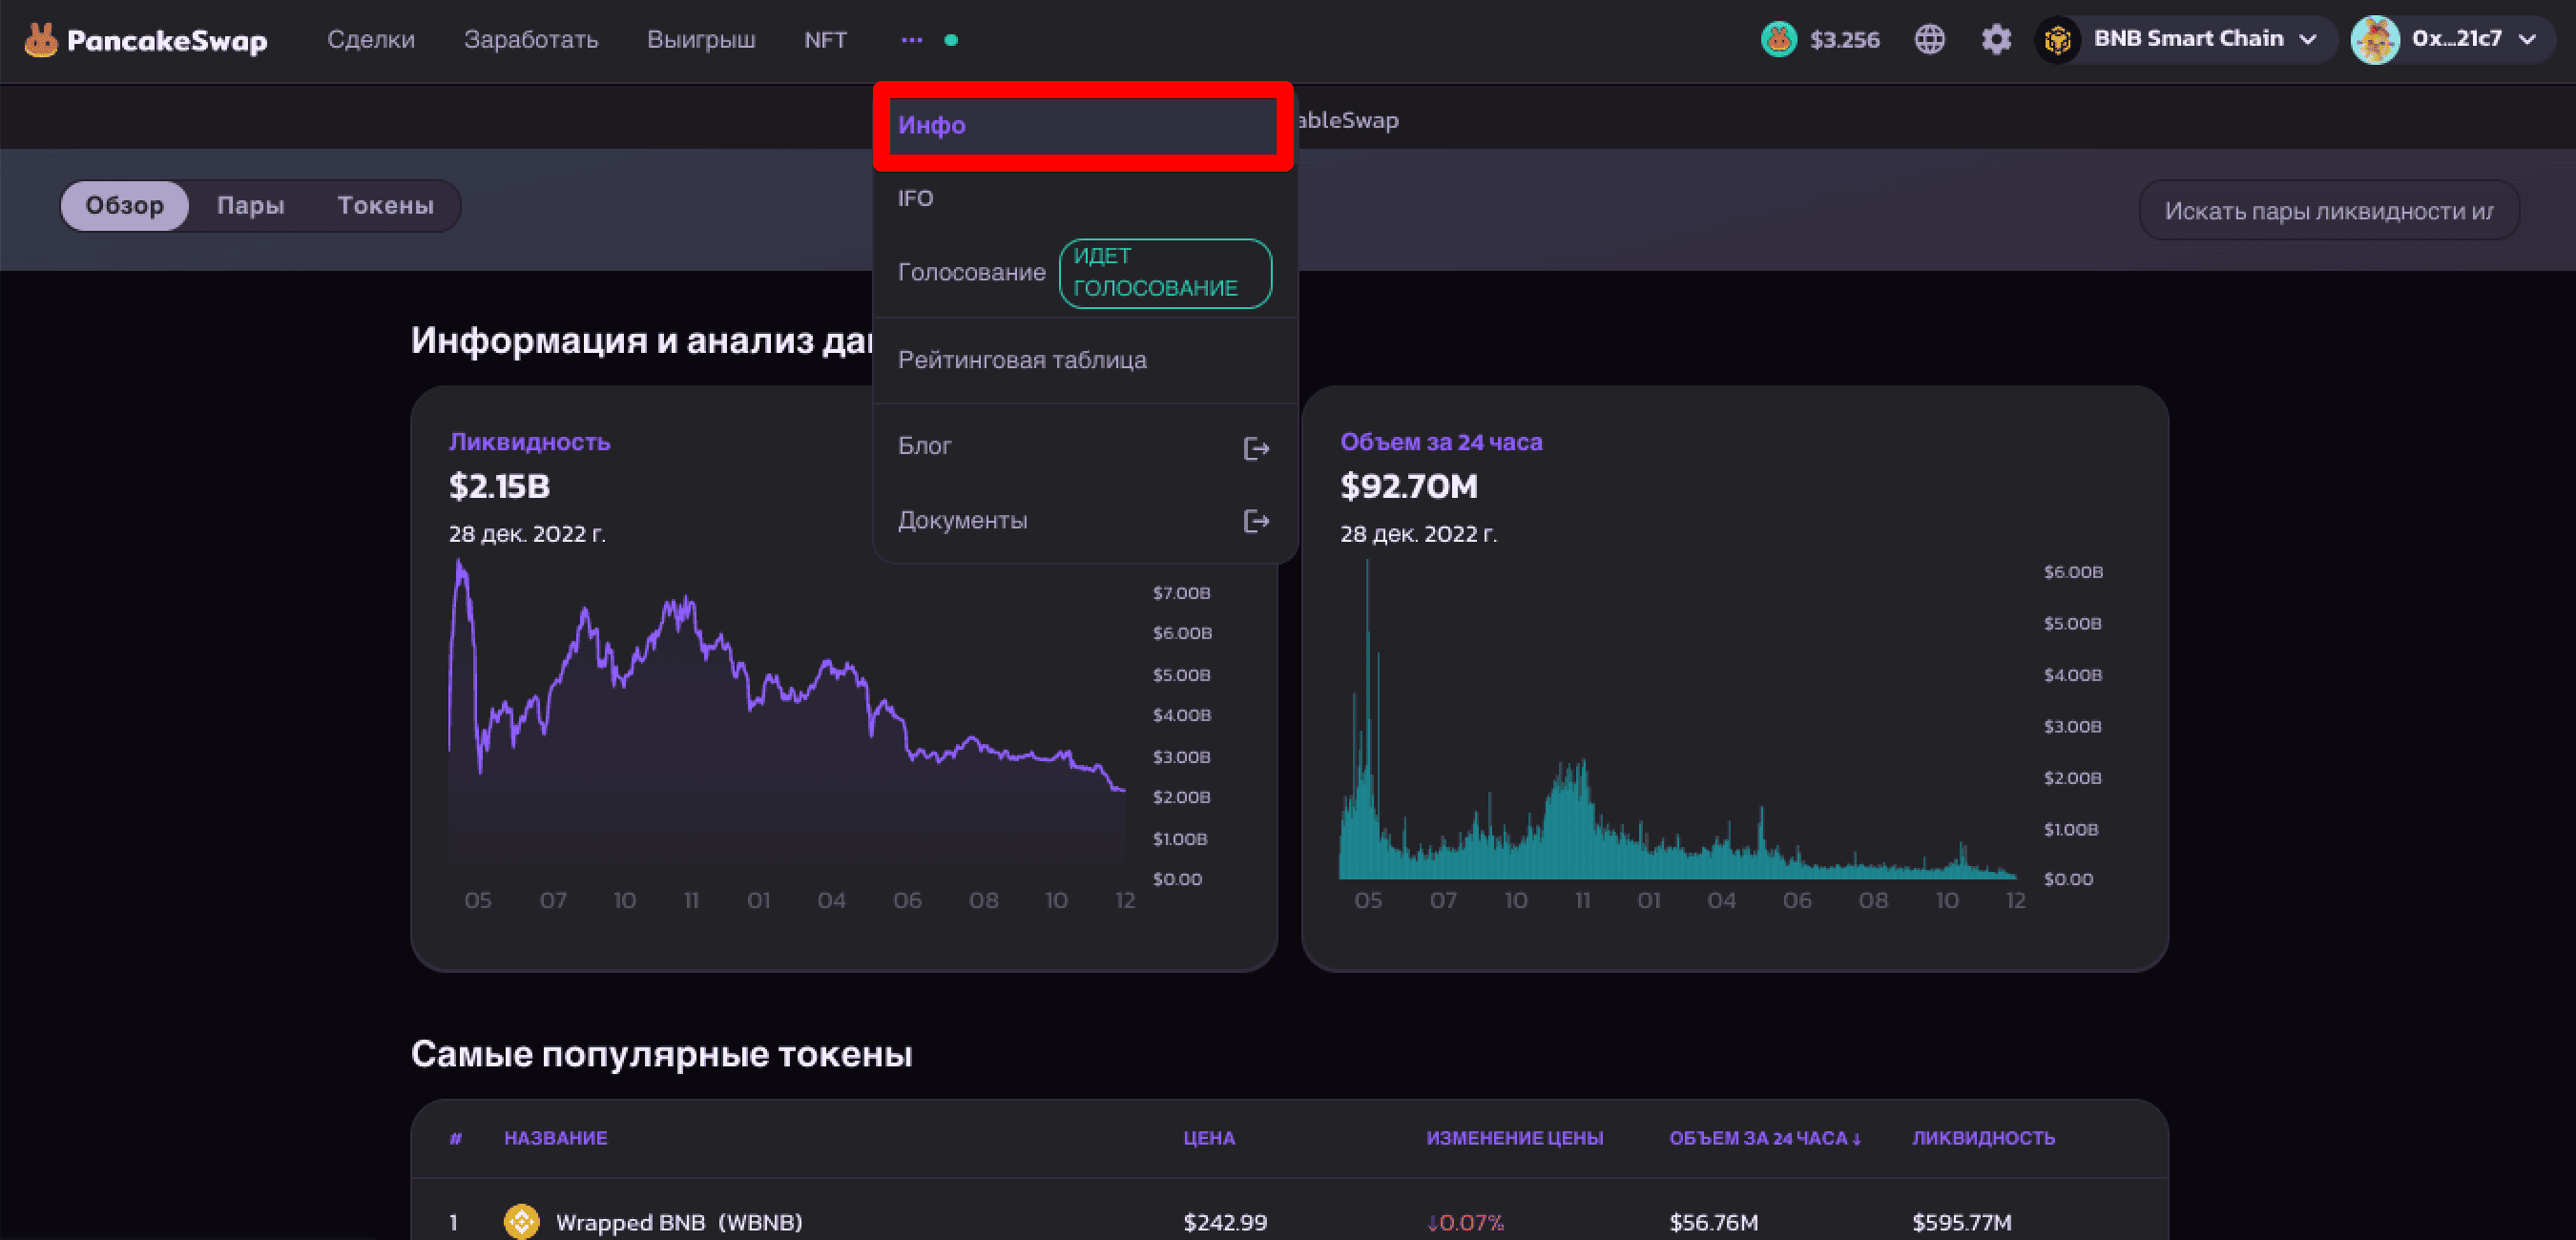The height and width of the screenshot is (1240, 2576).
Task: Switch to the Пары tab
Action: [250, 206]
